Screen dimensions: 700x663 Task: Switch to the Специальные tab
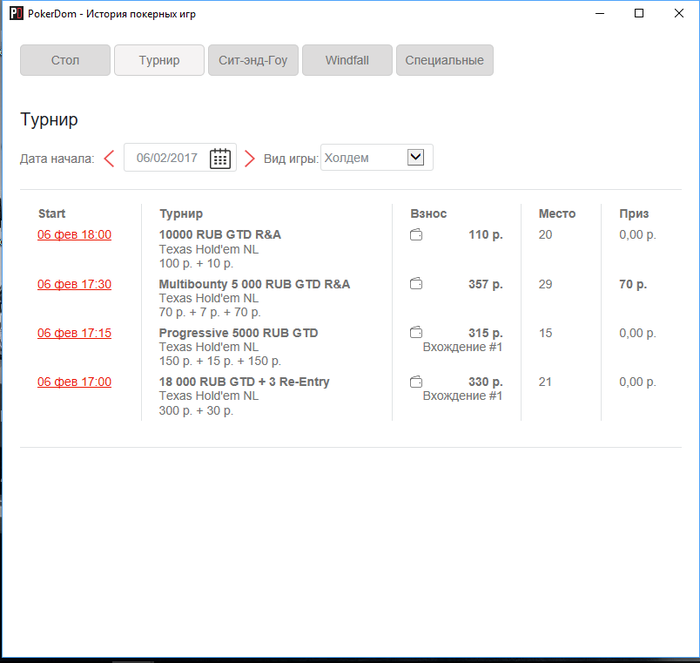(445, 60)
